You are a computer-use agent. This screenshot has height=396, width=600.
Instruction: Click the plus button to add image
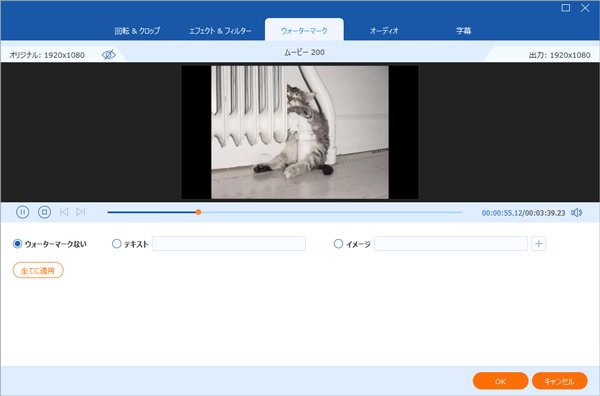[539, 244]
